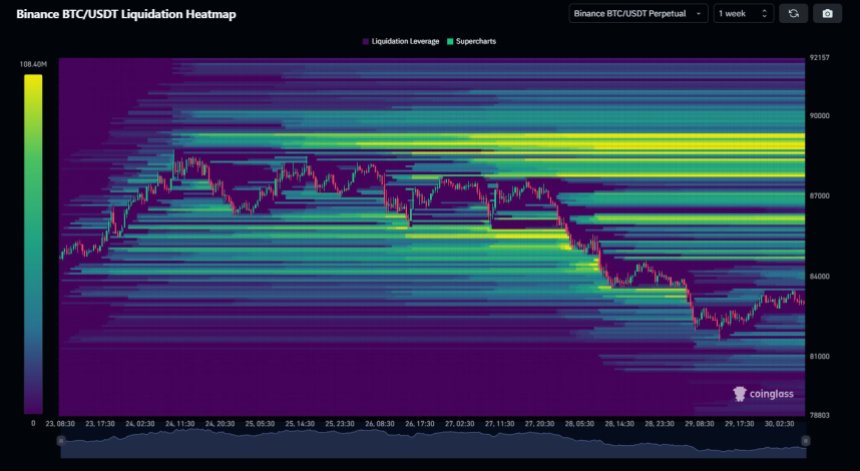The image size is (860, 471).
Task: Click the 108.40M label atop color scale
Action: pos(32,64)
